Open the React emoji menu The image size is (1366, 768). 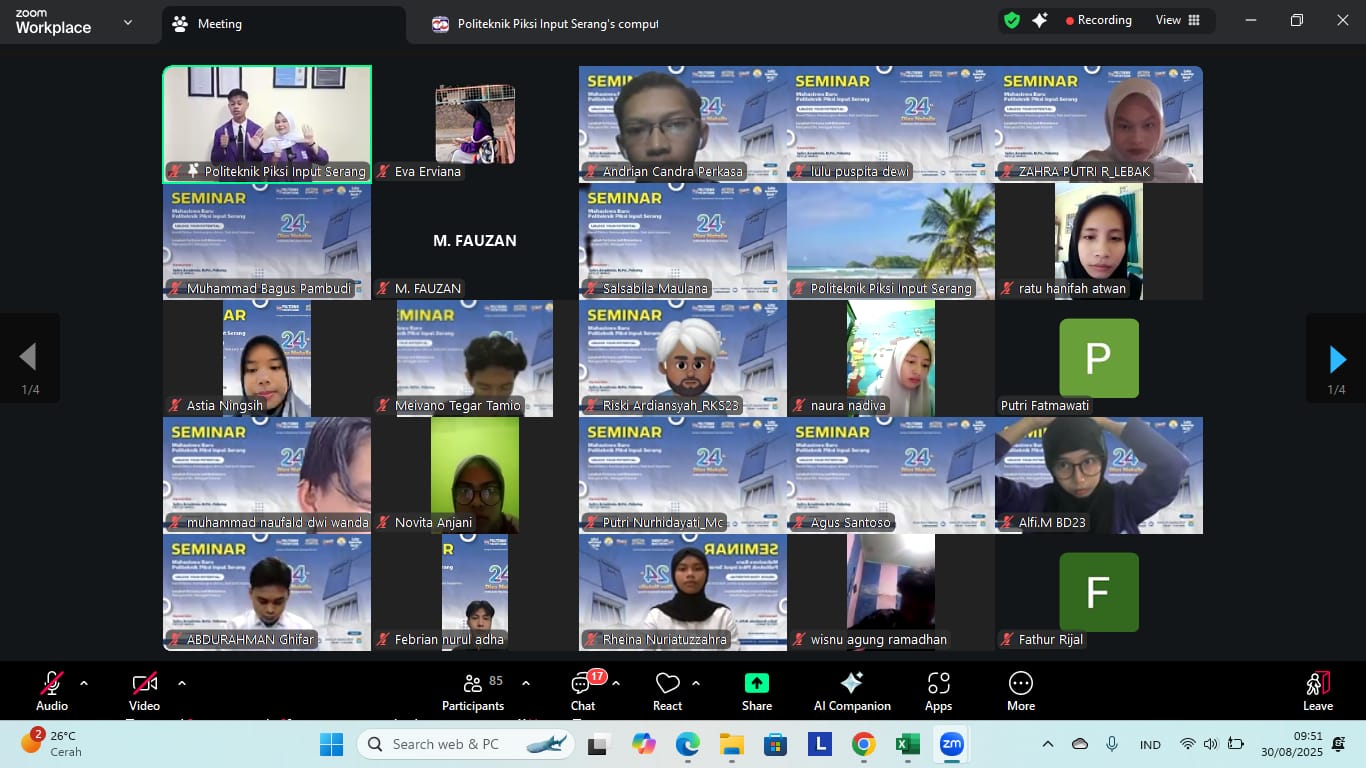[x=667, y=691]
